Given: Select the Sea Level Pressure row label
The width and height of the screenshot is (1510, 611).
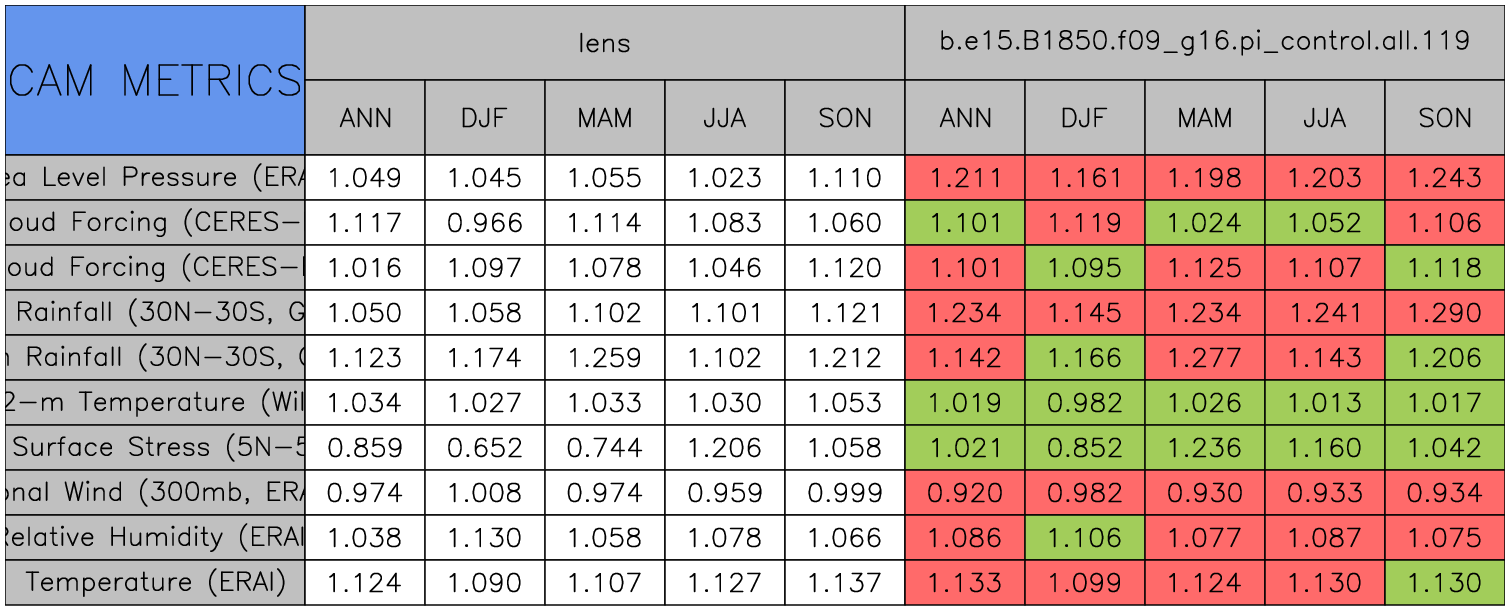Looking at the screenshot, I should 155,178.
